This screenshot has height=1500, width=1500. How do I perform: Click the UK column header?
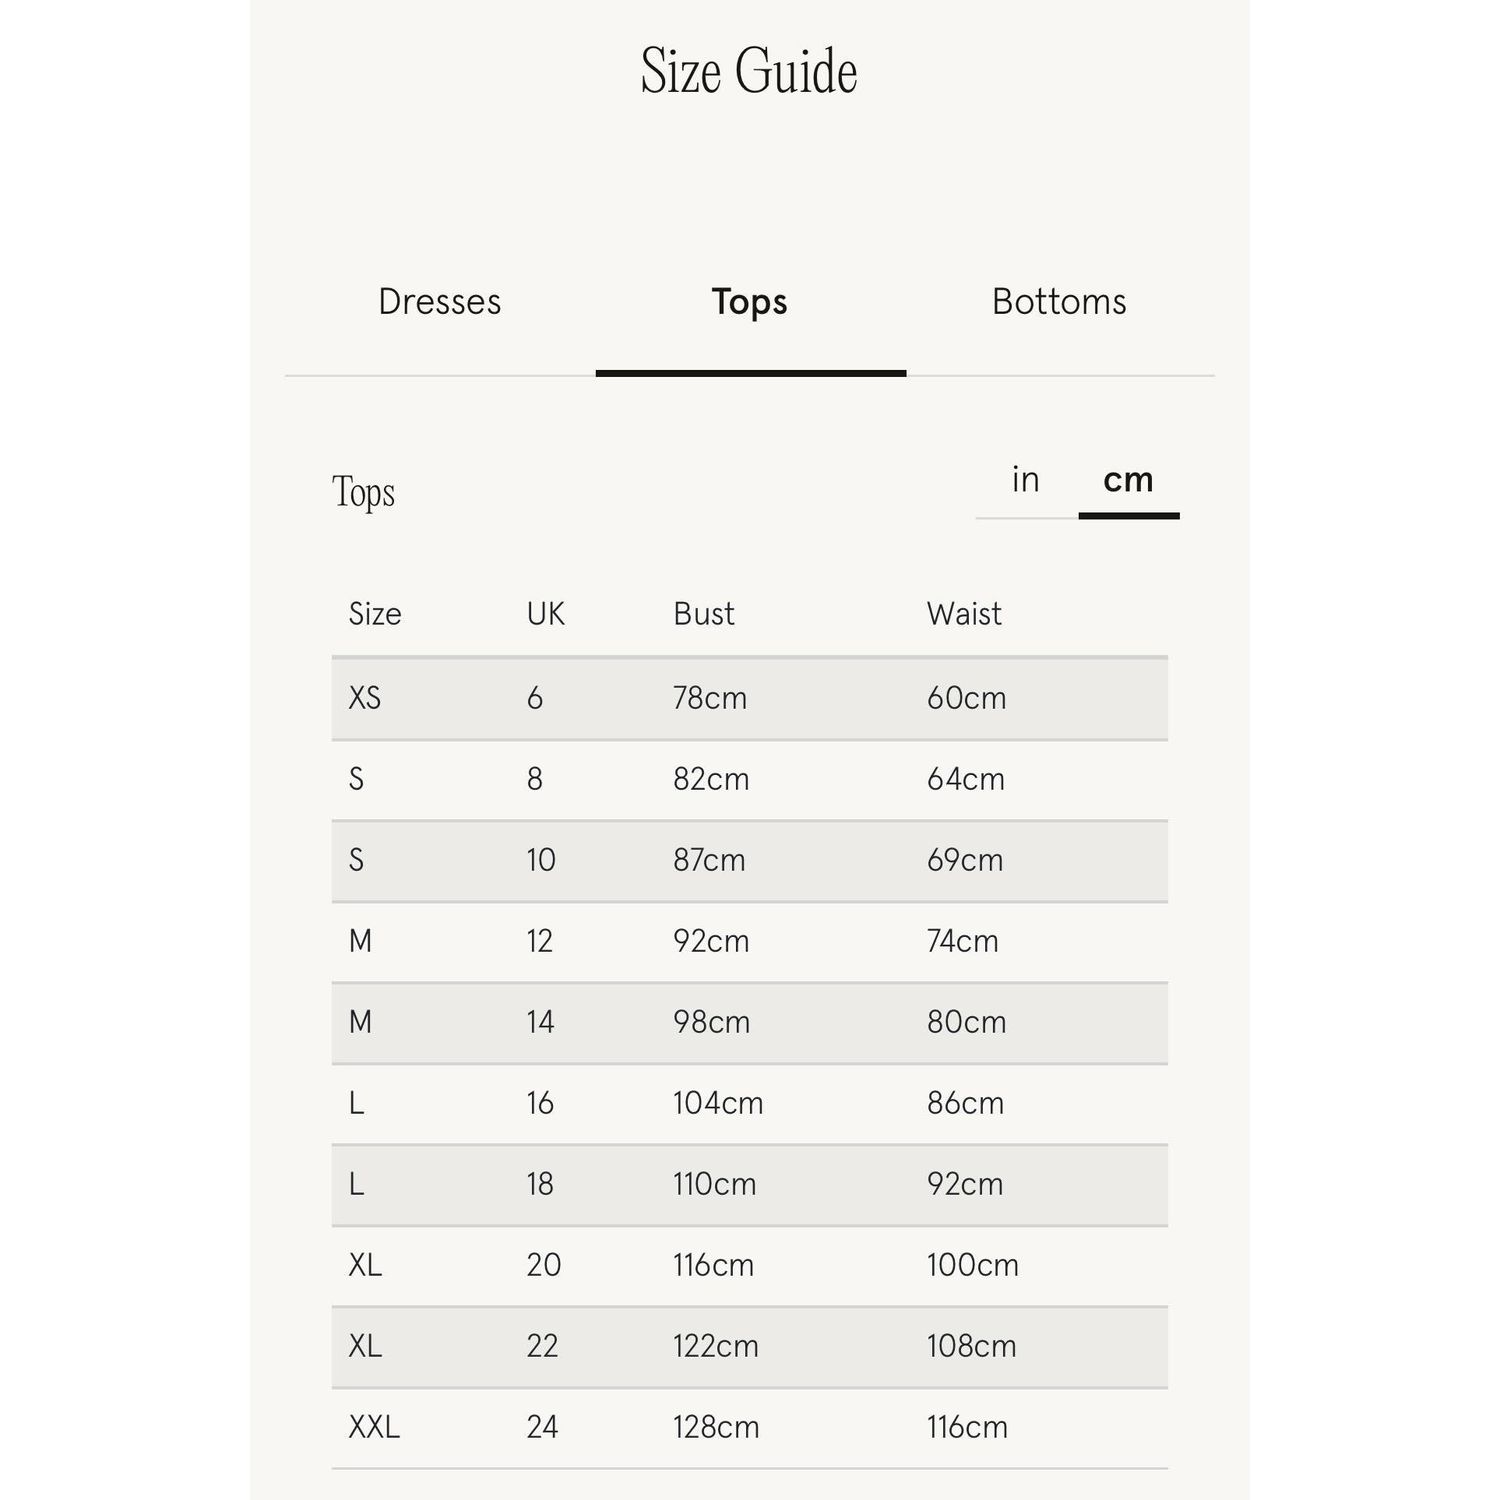coord(546,614)
